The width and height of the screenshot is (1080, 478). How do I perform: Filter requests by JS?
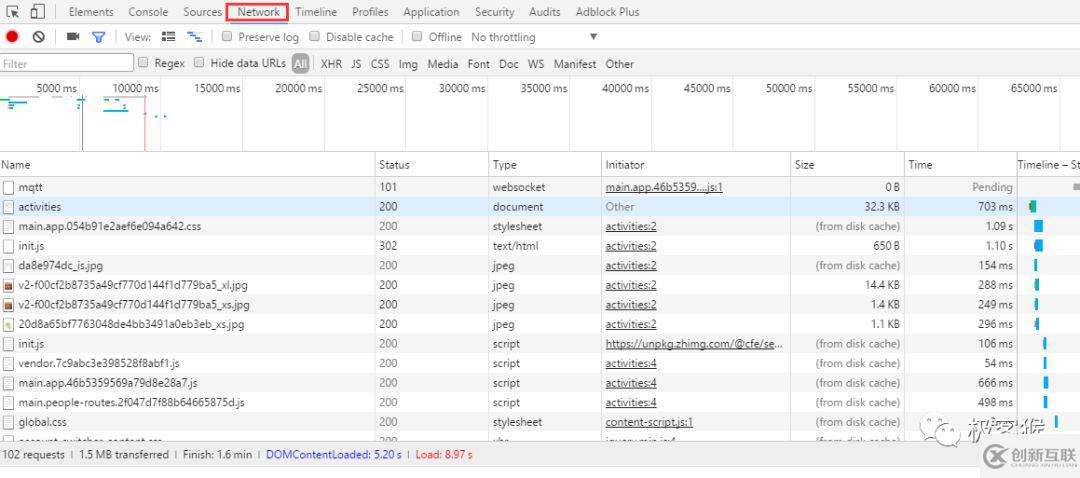pyautogui.click(x=356, y=63)
